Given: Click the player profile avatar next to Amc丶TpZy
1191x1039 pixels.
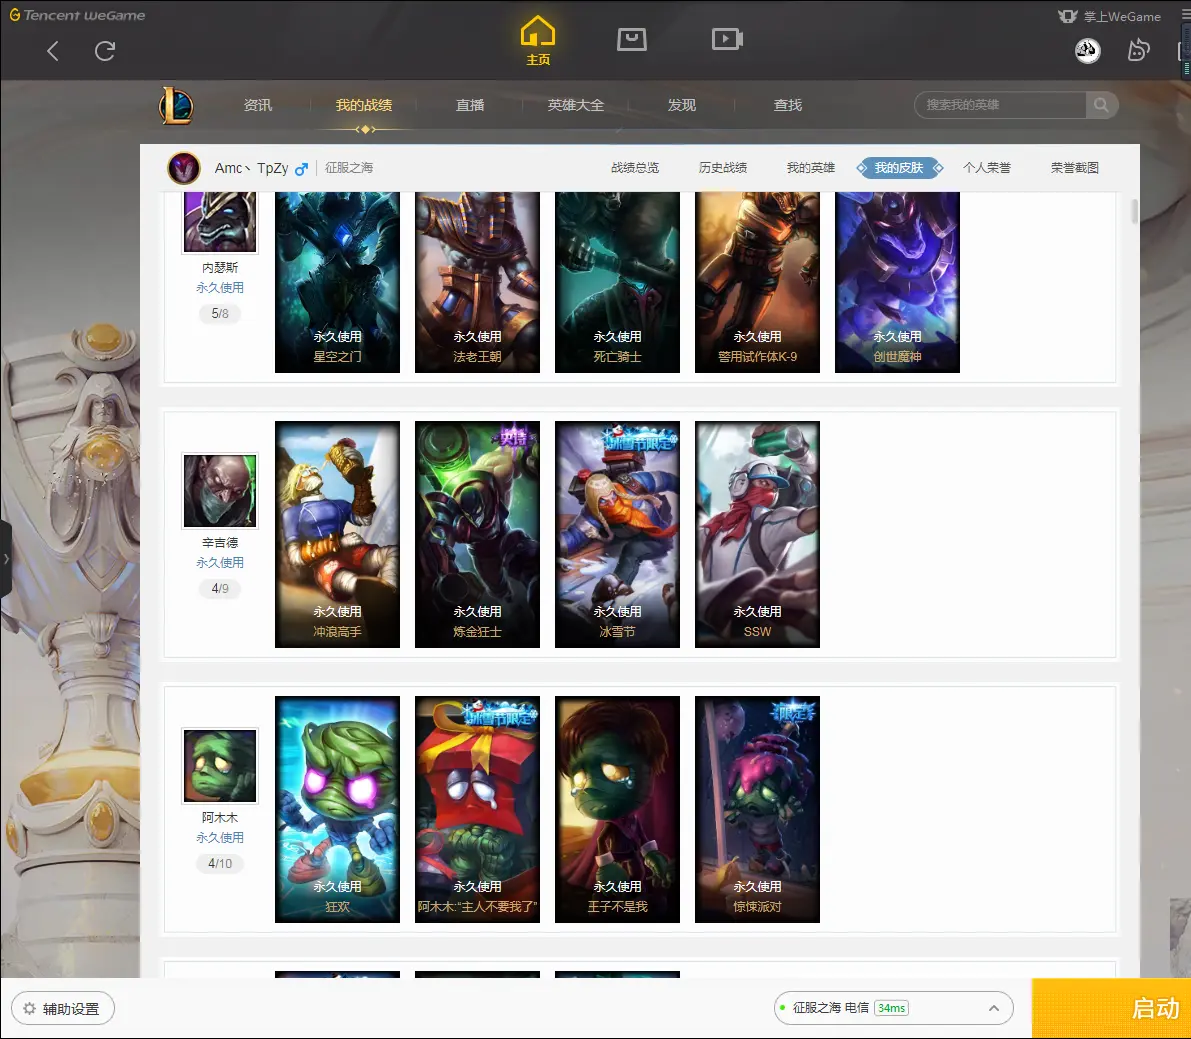Looking at the screenshot, I should 184,168.
